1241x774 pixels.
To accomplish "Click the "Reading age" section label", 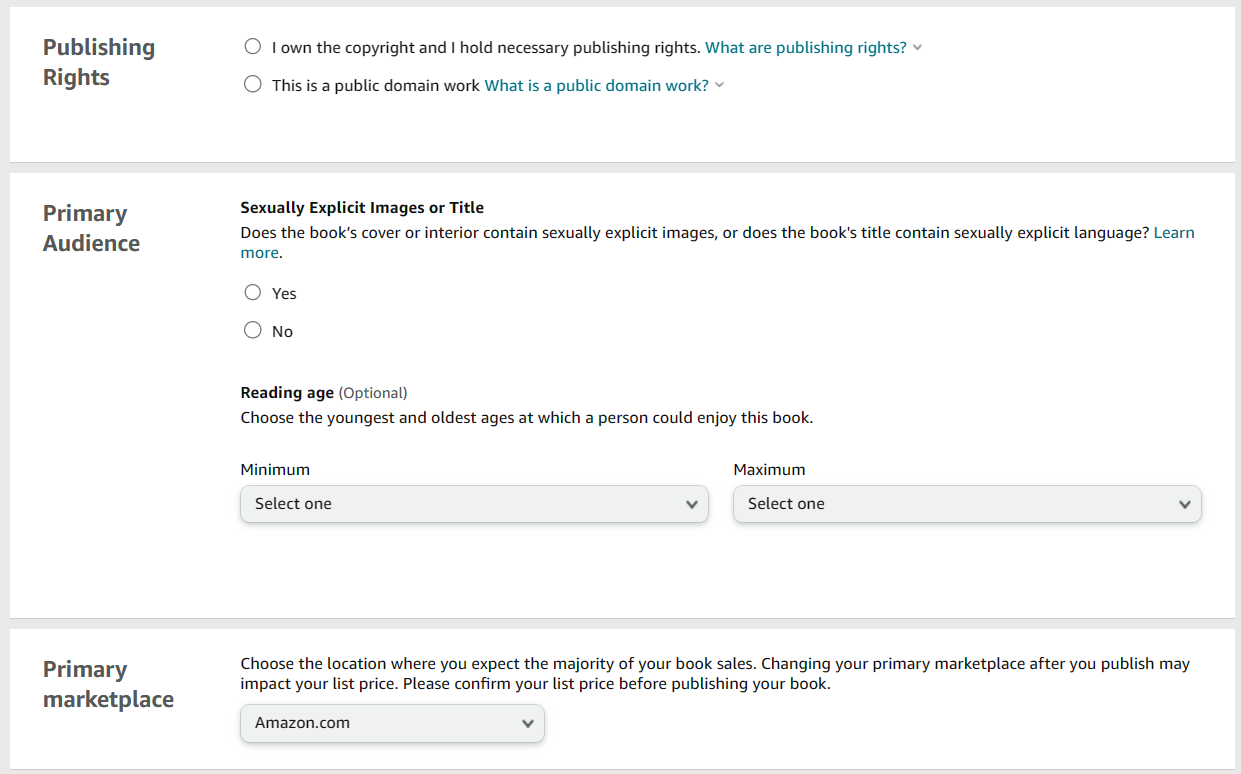I will coord(287,393).
